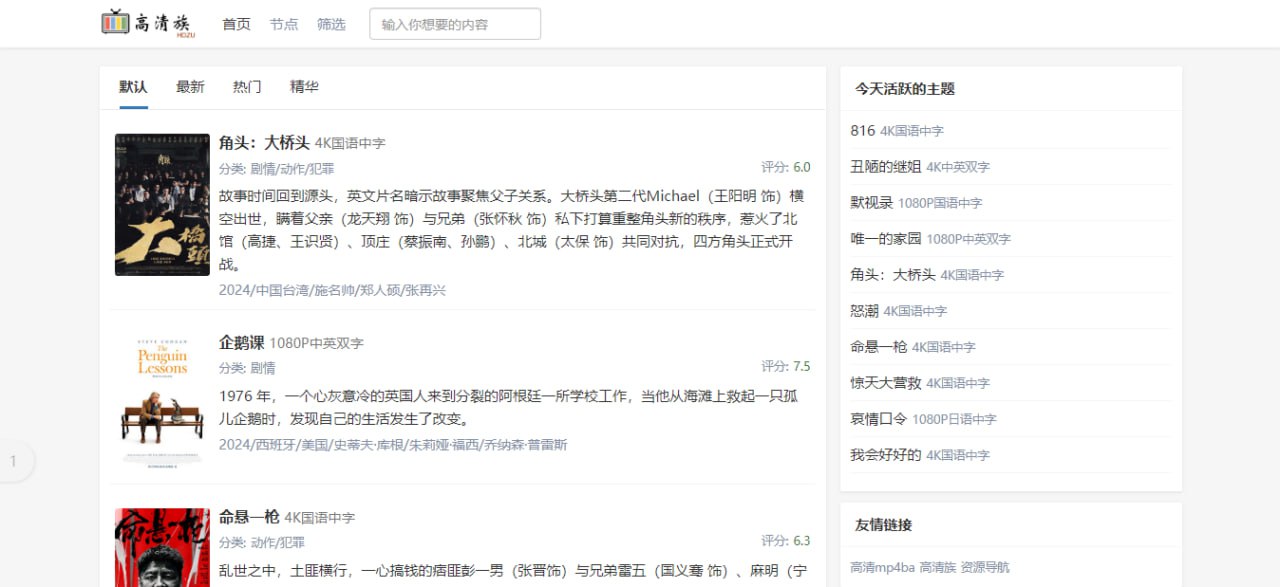Click the 企鹅课 poster thumbnail
The image size is (1280, 587).
coord(161,396)
